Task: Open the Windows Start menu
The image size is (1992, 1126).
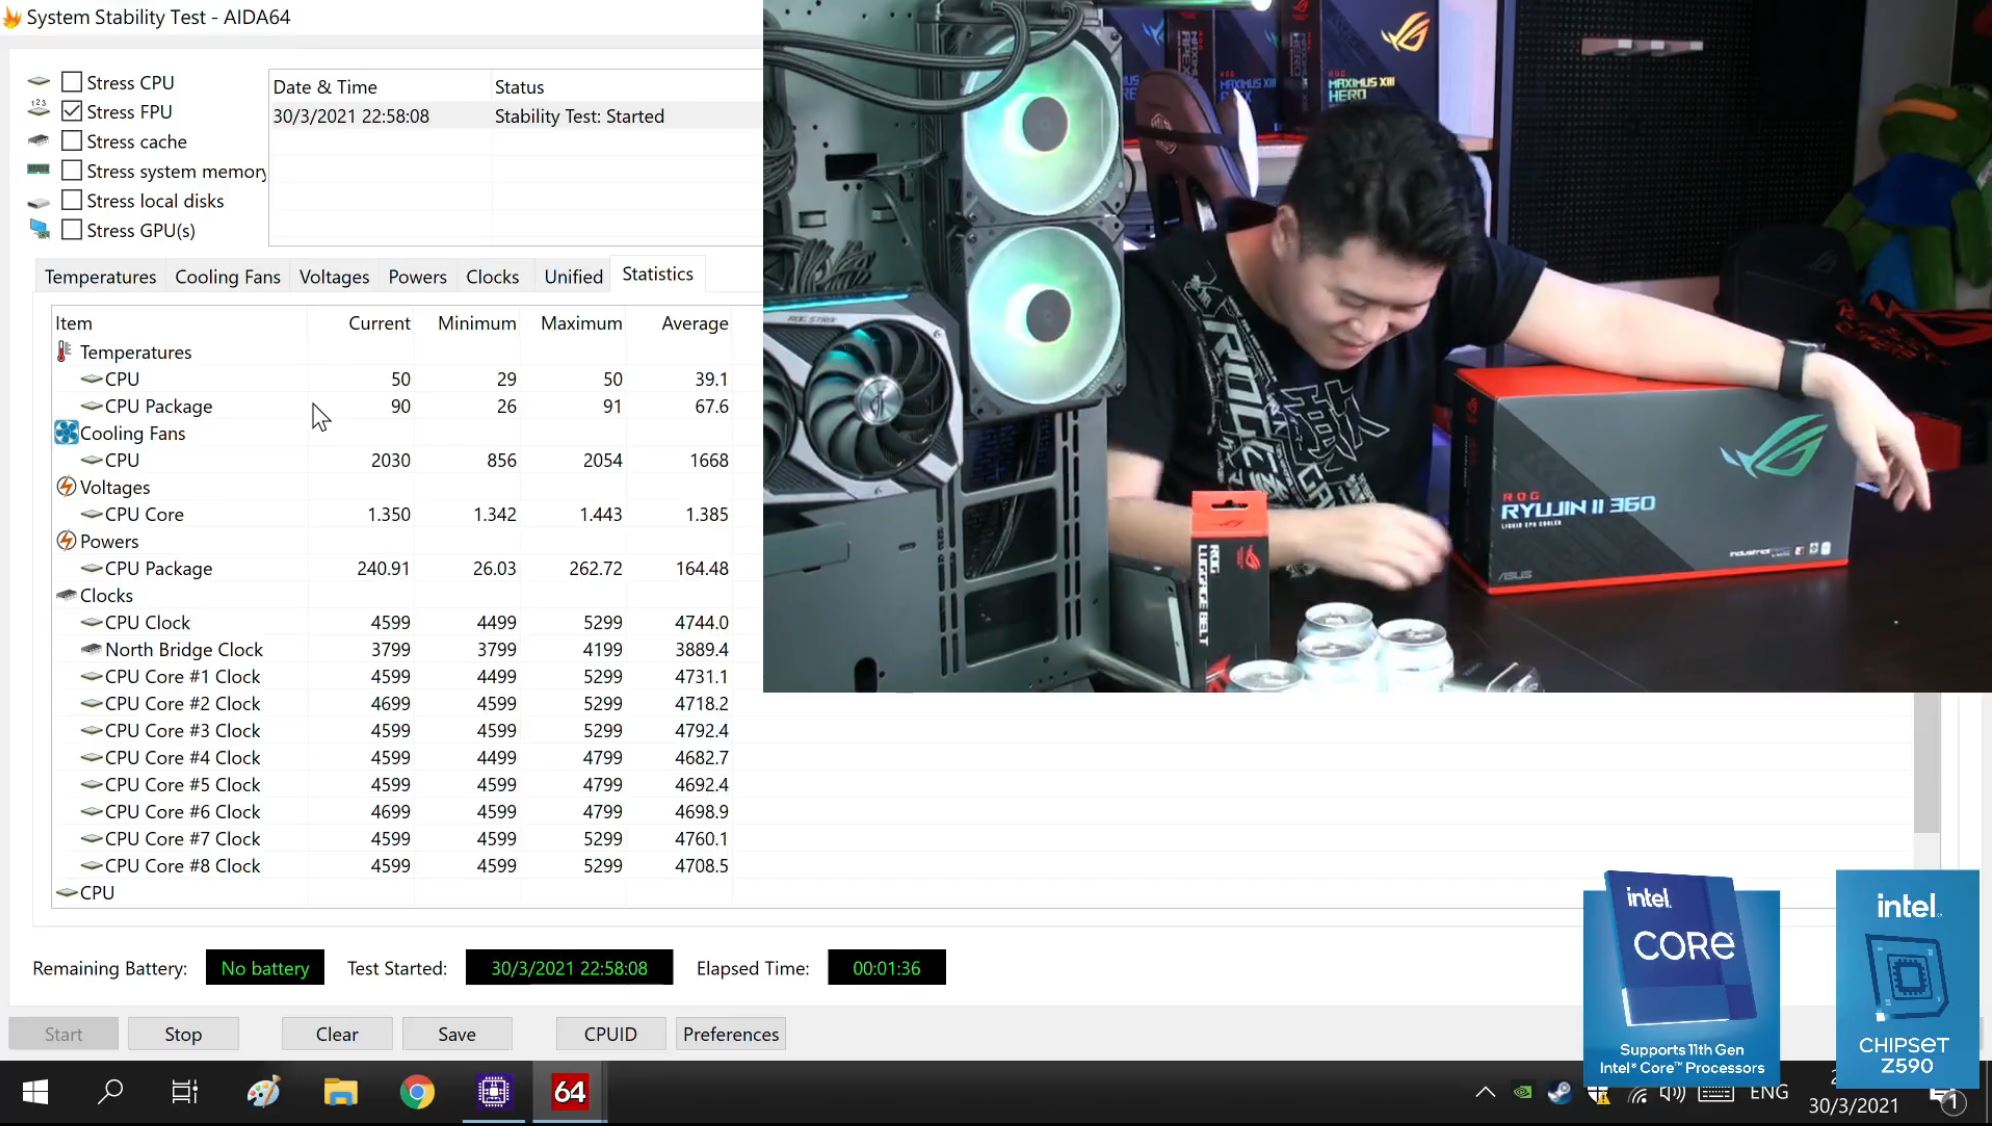Action: click(35, 1092)
